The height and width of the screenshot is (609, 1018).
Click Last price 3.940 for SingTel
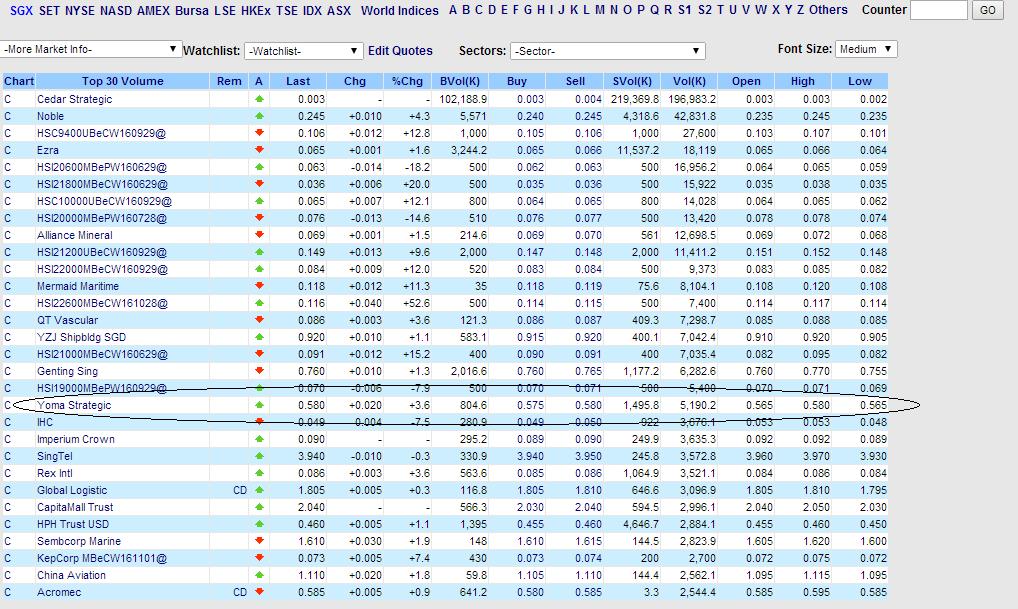(x=312, y=456)
